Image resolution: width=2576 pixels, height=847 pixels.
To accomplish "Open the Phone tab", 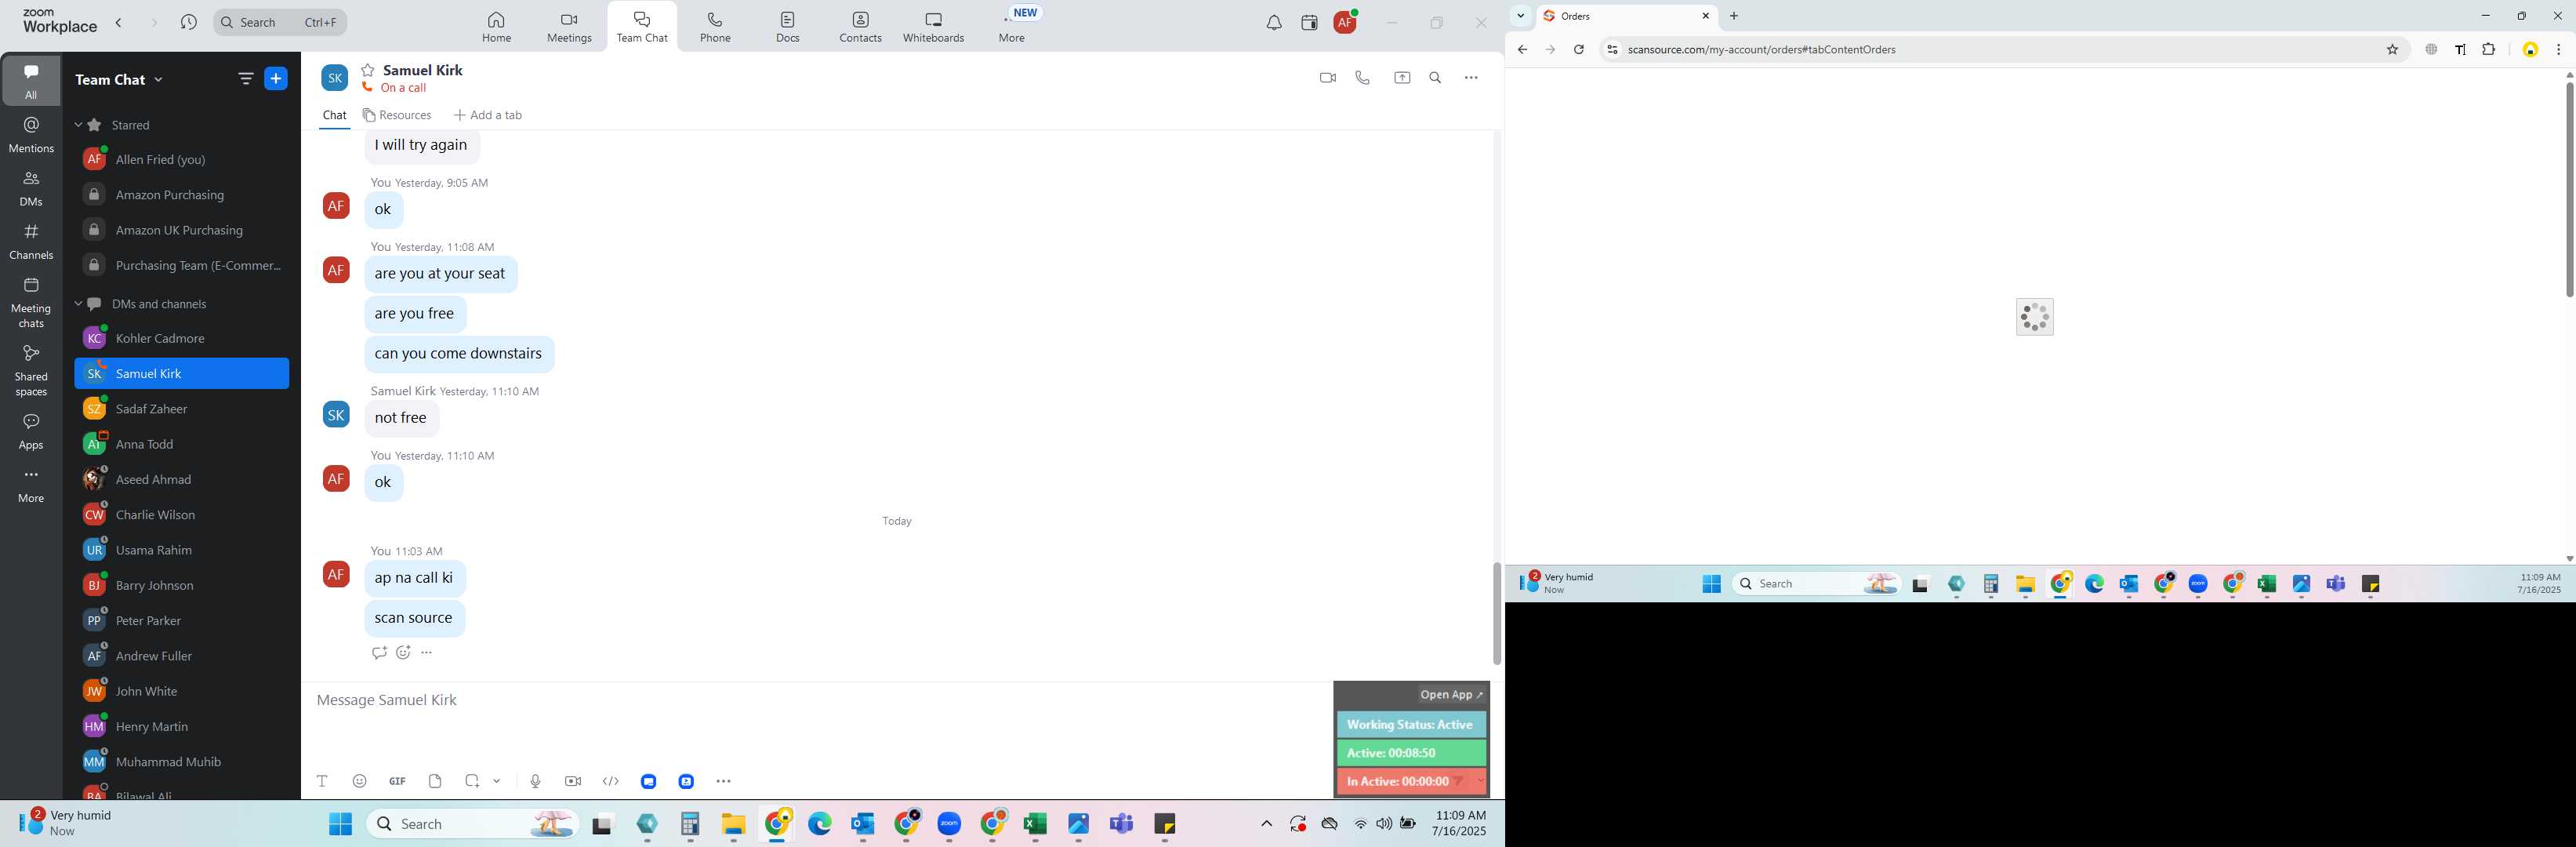I will pos(715,27).
